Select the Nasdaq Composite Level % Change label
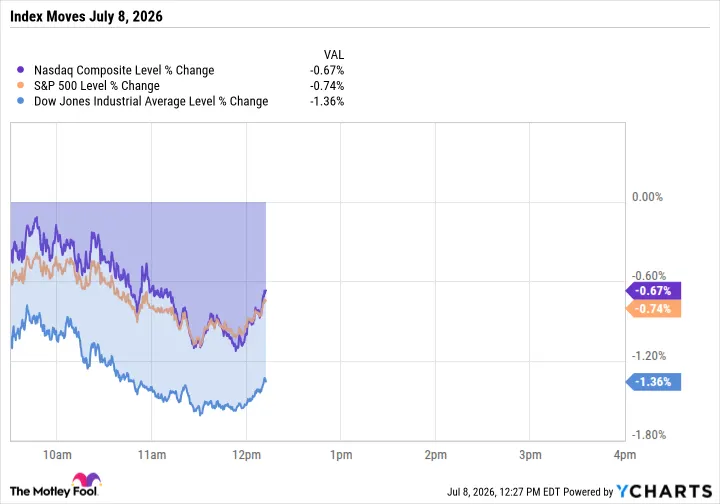Image resolution: width=720 pixels, height=504 pixels. pyautogui.click(x=124, y=70)
